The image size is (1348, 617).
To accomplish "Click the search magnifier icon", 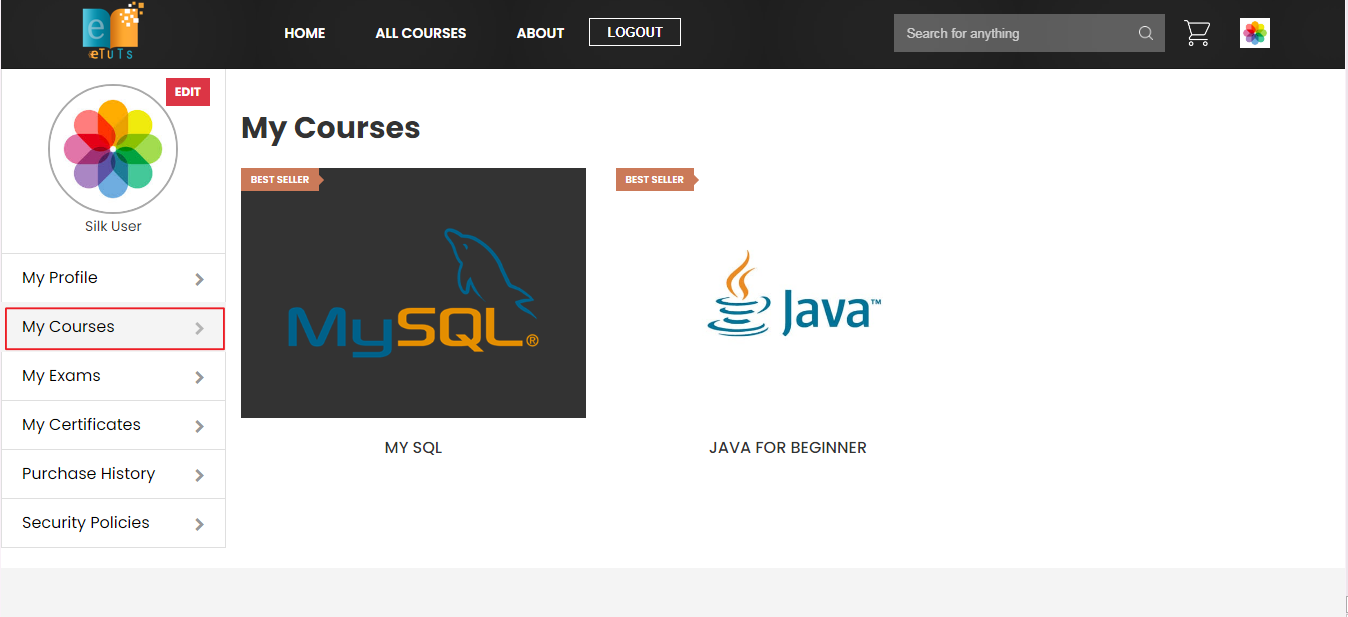I will point(1146,33).
